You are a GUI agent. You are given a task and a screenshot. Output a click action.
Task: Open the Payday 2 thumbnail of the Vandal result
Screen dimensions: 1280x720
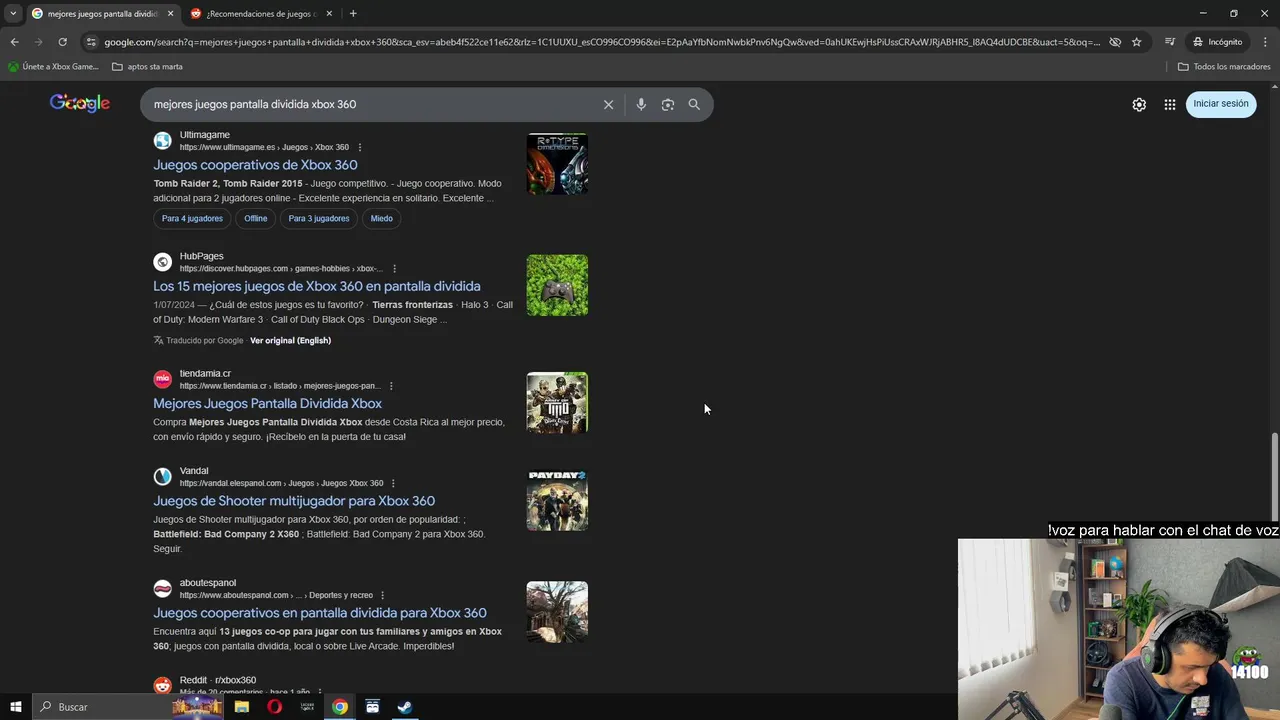point(557,500)
